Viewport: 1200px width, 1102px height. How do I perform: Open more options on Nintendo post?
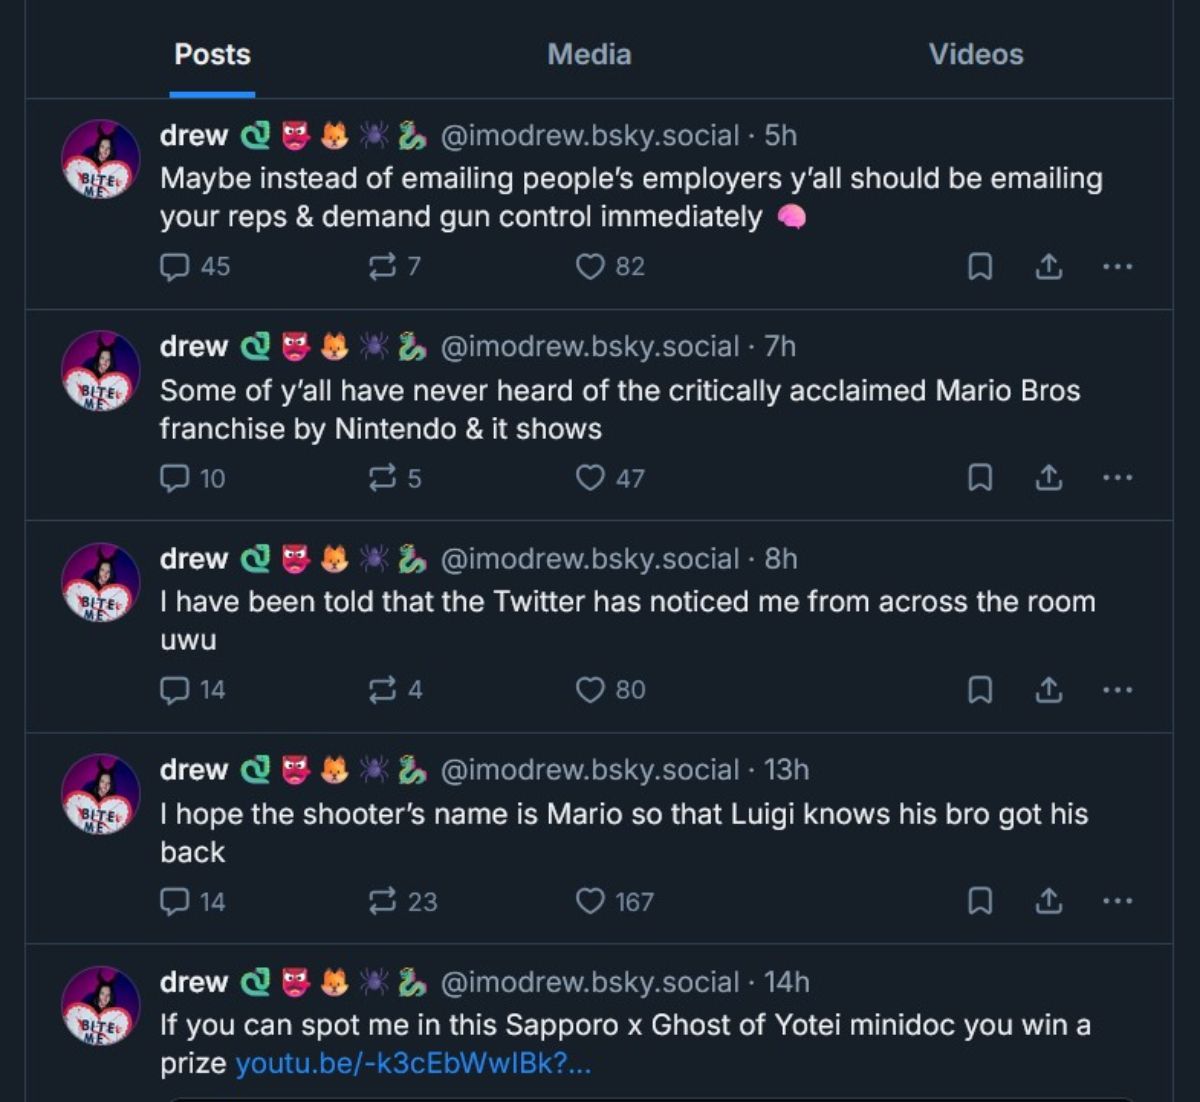[x=1117, y=478]
